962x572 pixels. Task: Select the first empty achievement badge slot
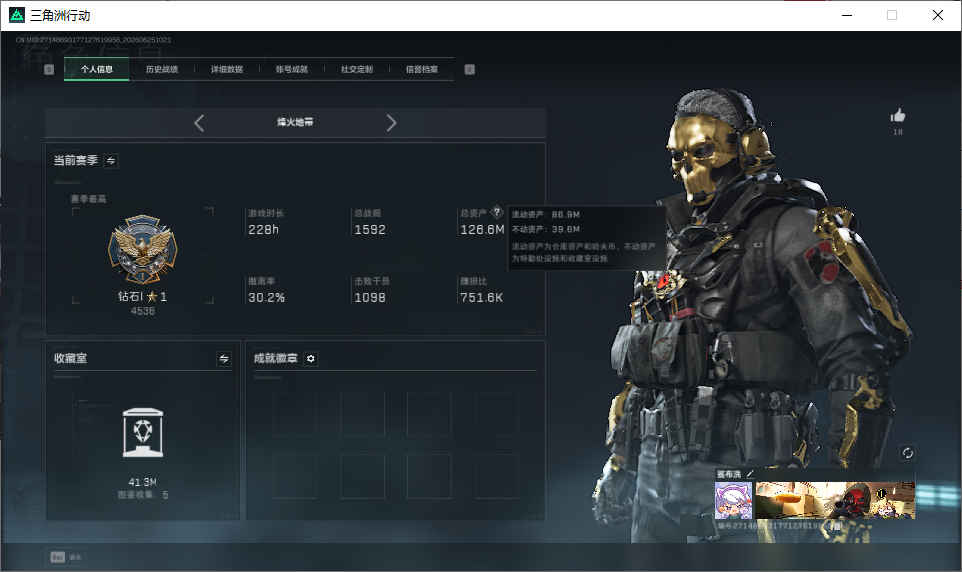[295, 415]
